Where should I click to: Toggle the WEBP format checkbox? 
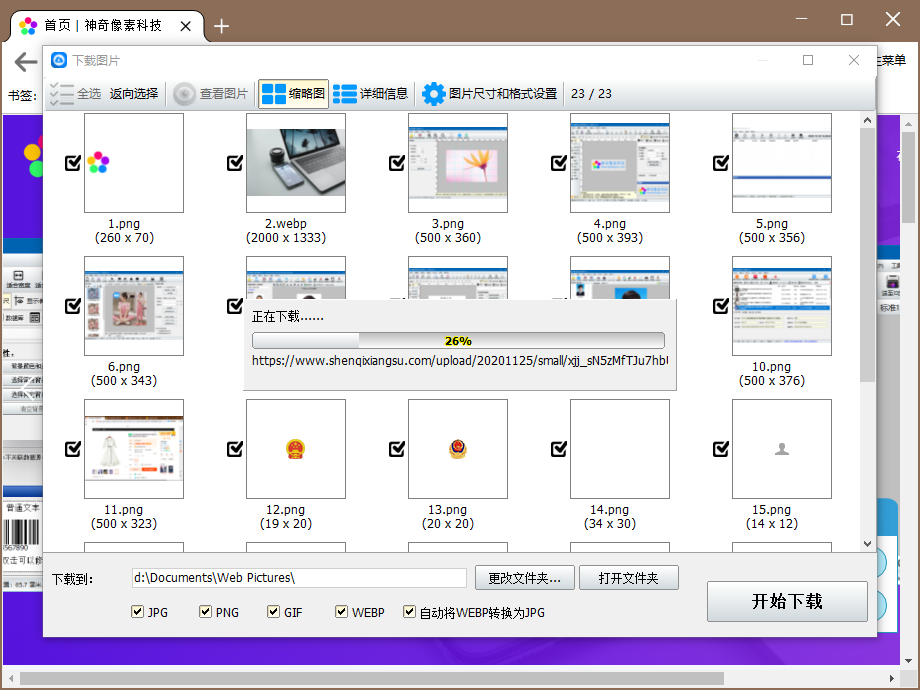coord(342,612)
